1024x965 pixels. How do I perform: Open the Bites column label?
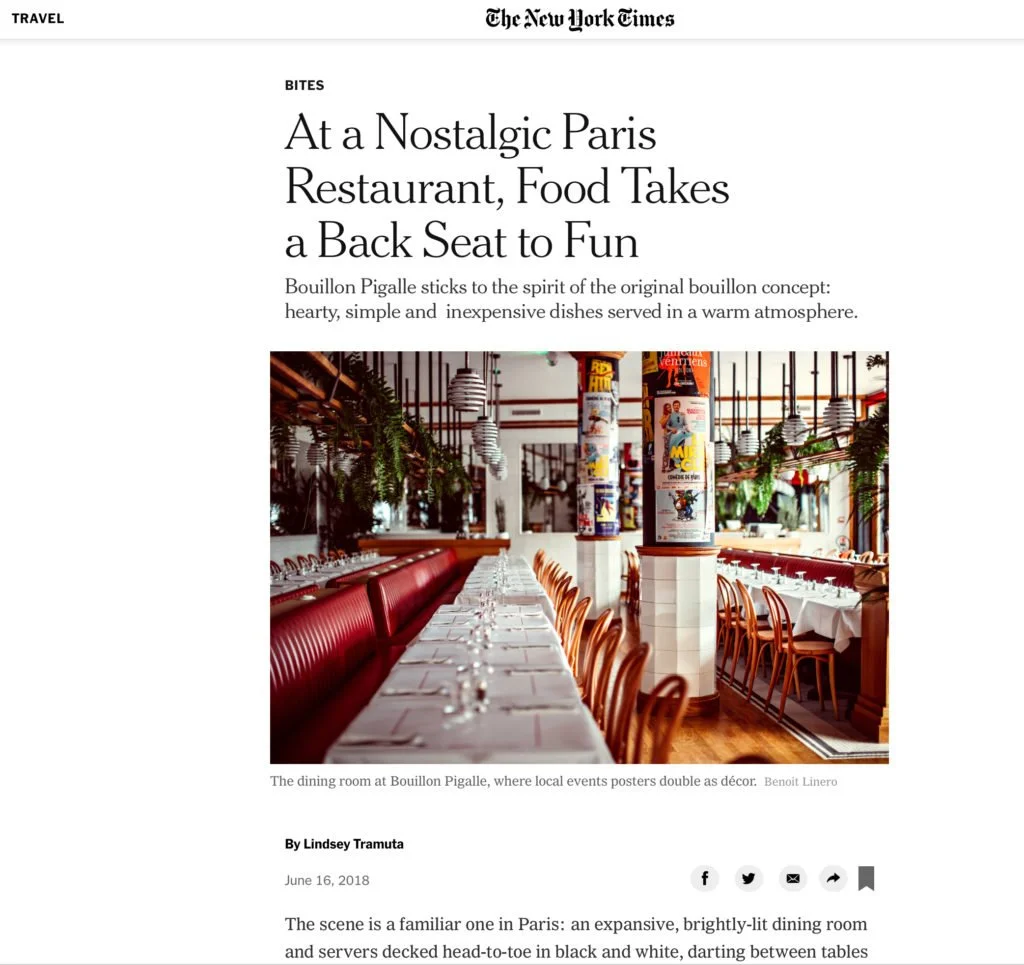(x=304, y=85)
